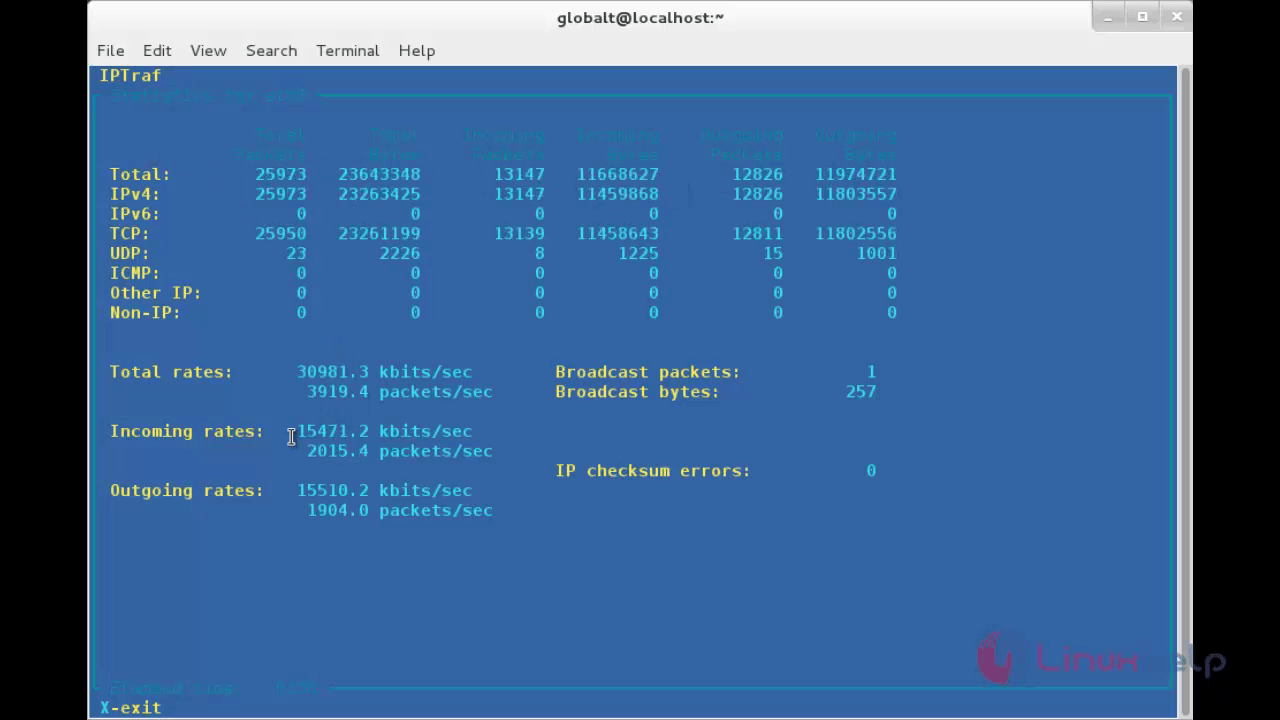Screen dimensions: 1280x720
Task: Click total outgoing bytes 11974721
Action: (856, 174)
